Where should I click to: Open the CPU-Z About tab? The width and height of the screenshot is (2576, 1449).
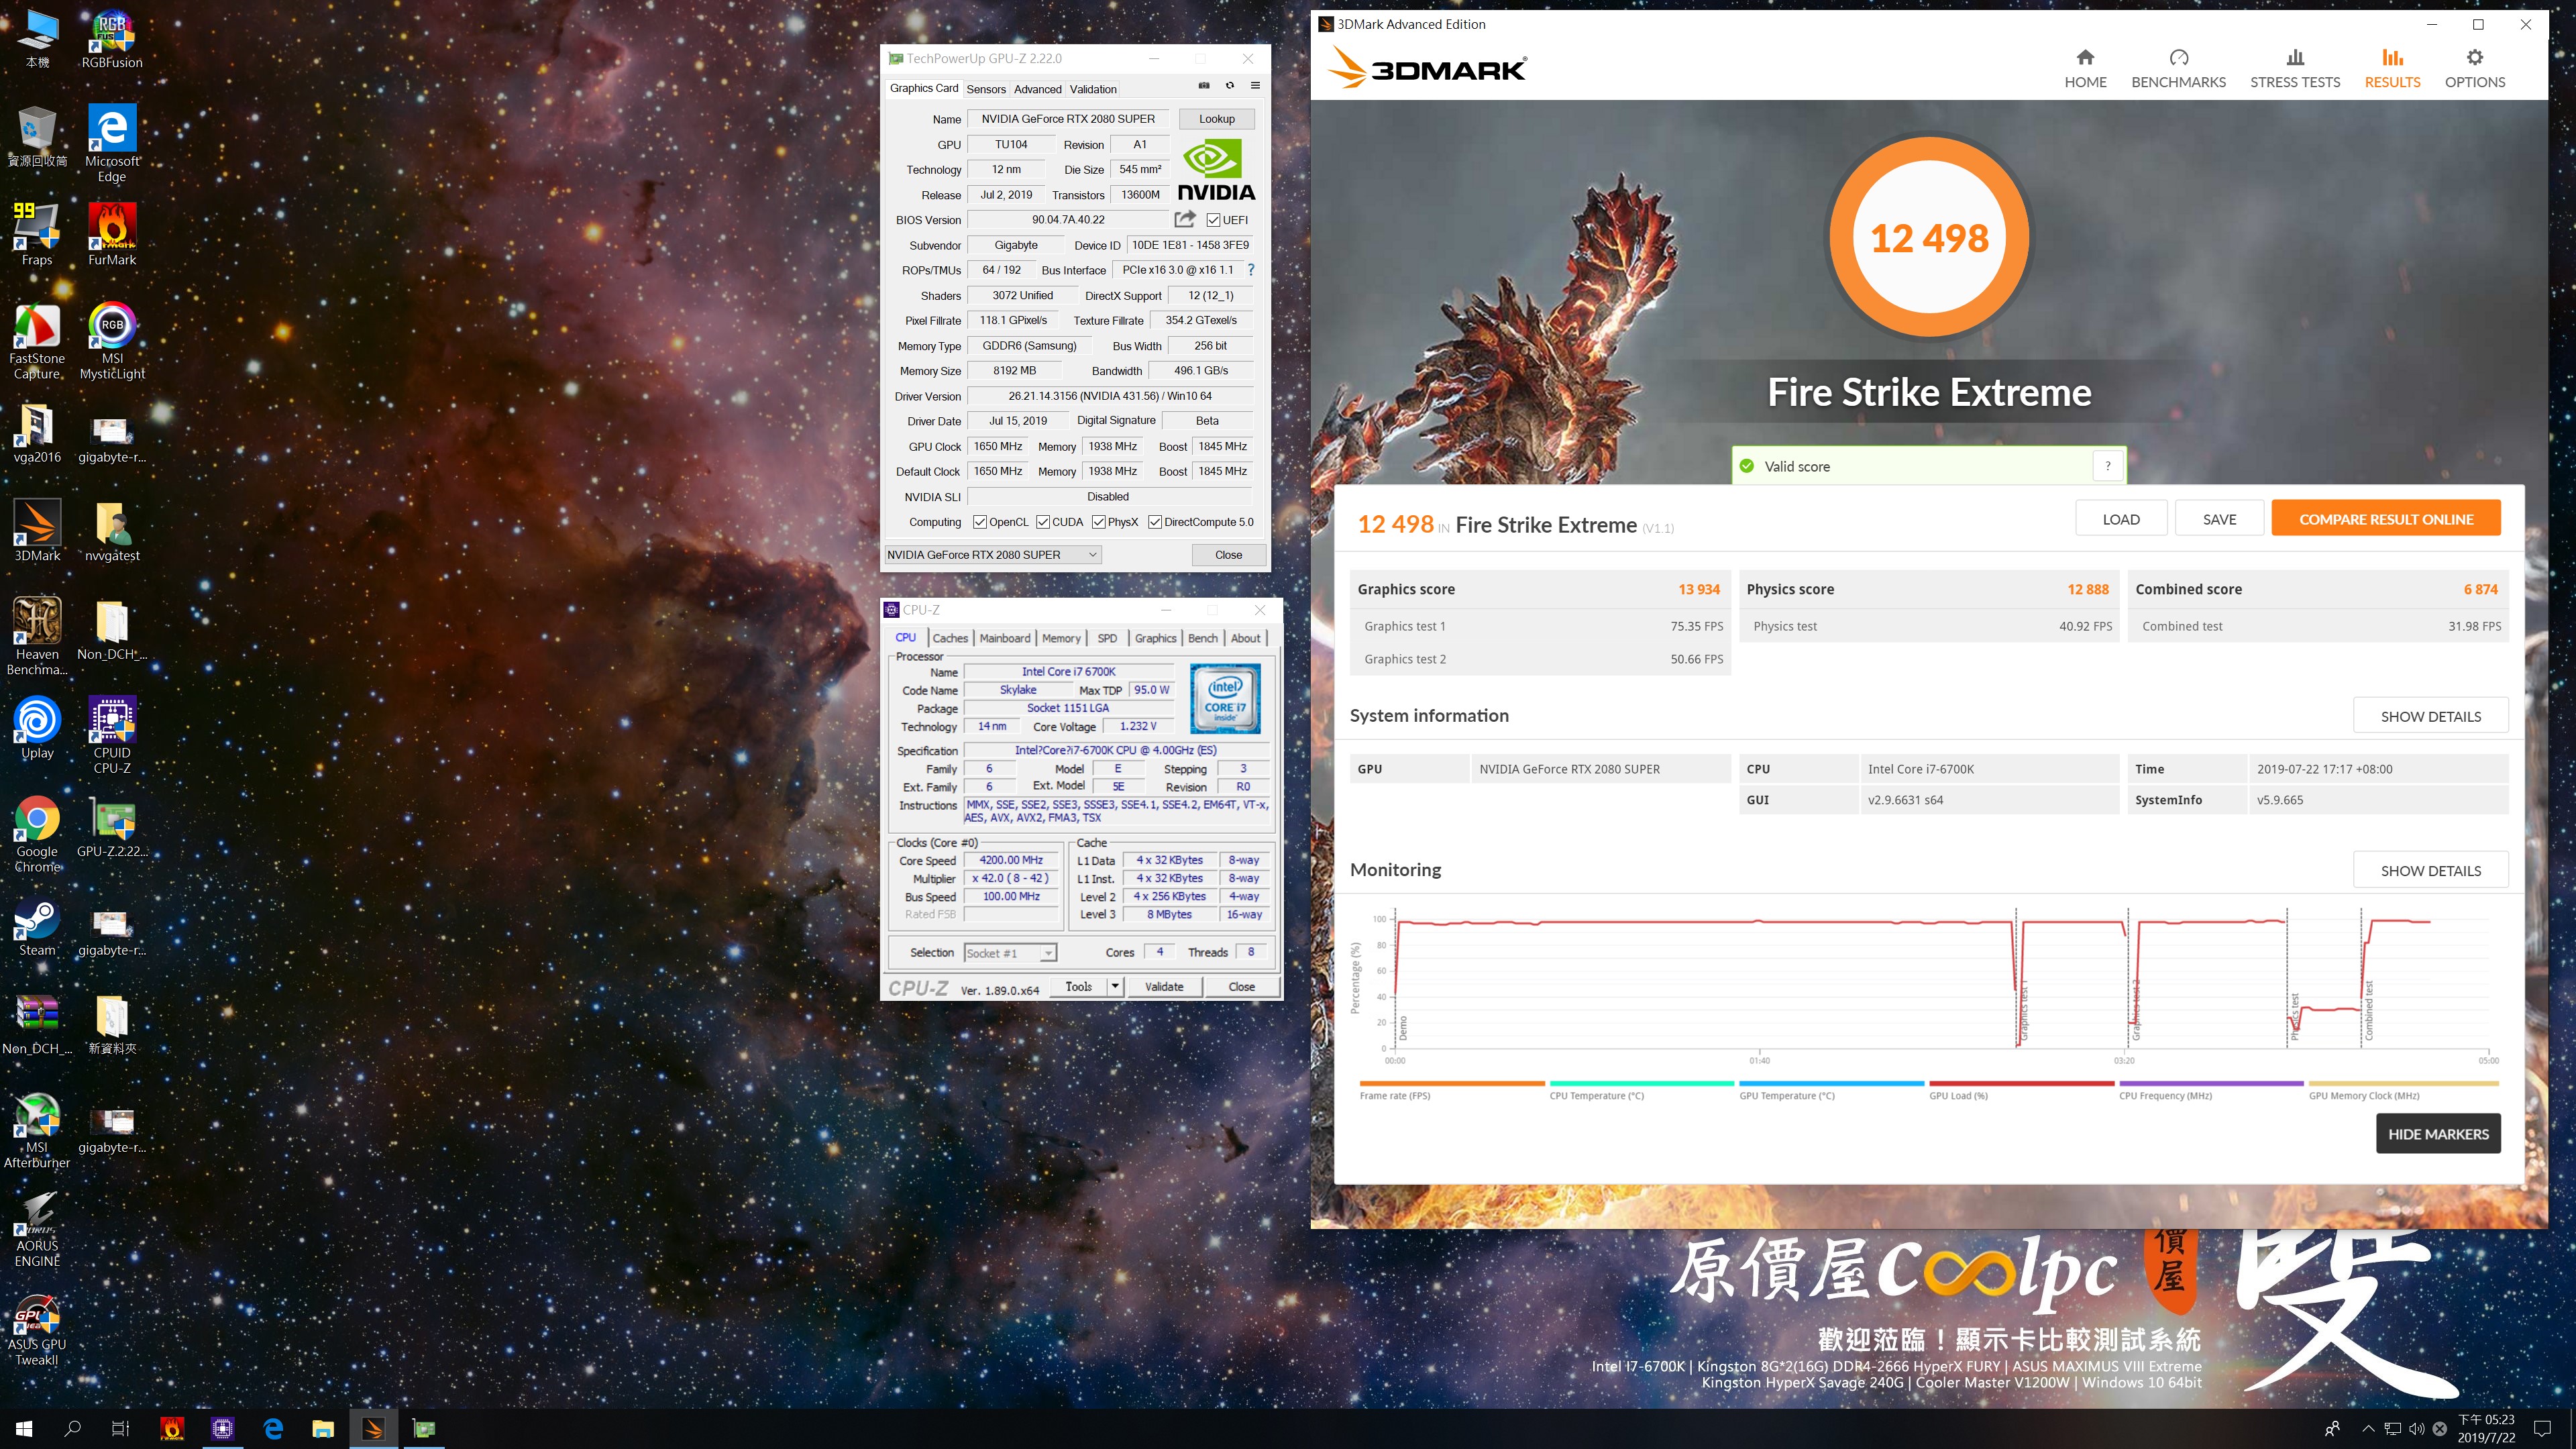(x=1246, y=638)
